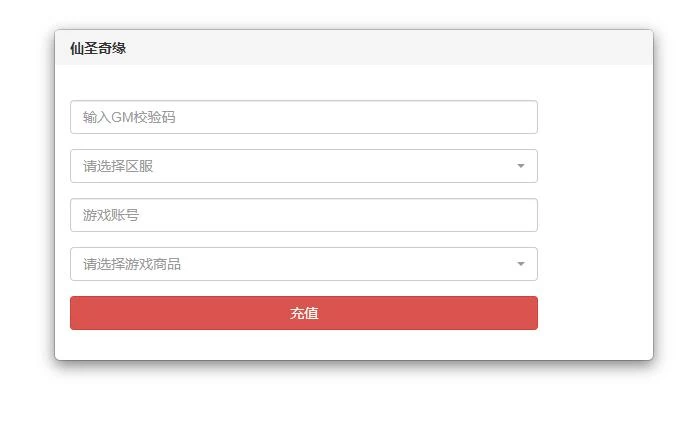Focus the 游戏账号 text field
695x431 pixels.
click(303, 215)
